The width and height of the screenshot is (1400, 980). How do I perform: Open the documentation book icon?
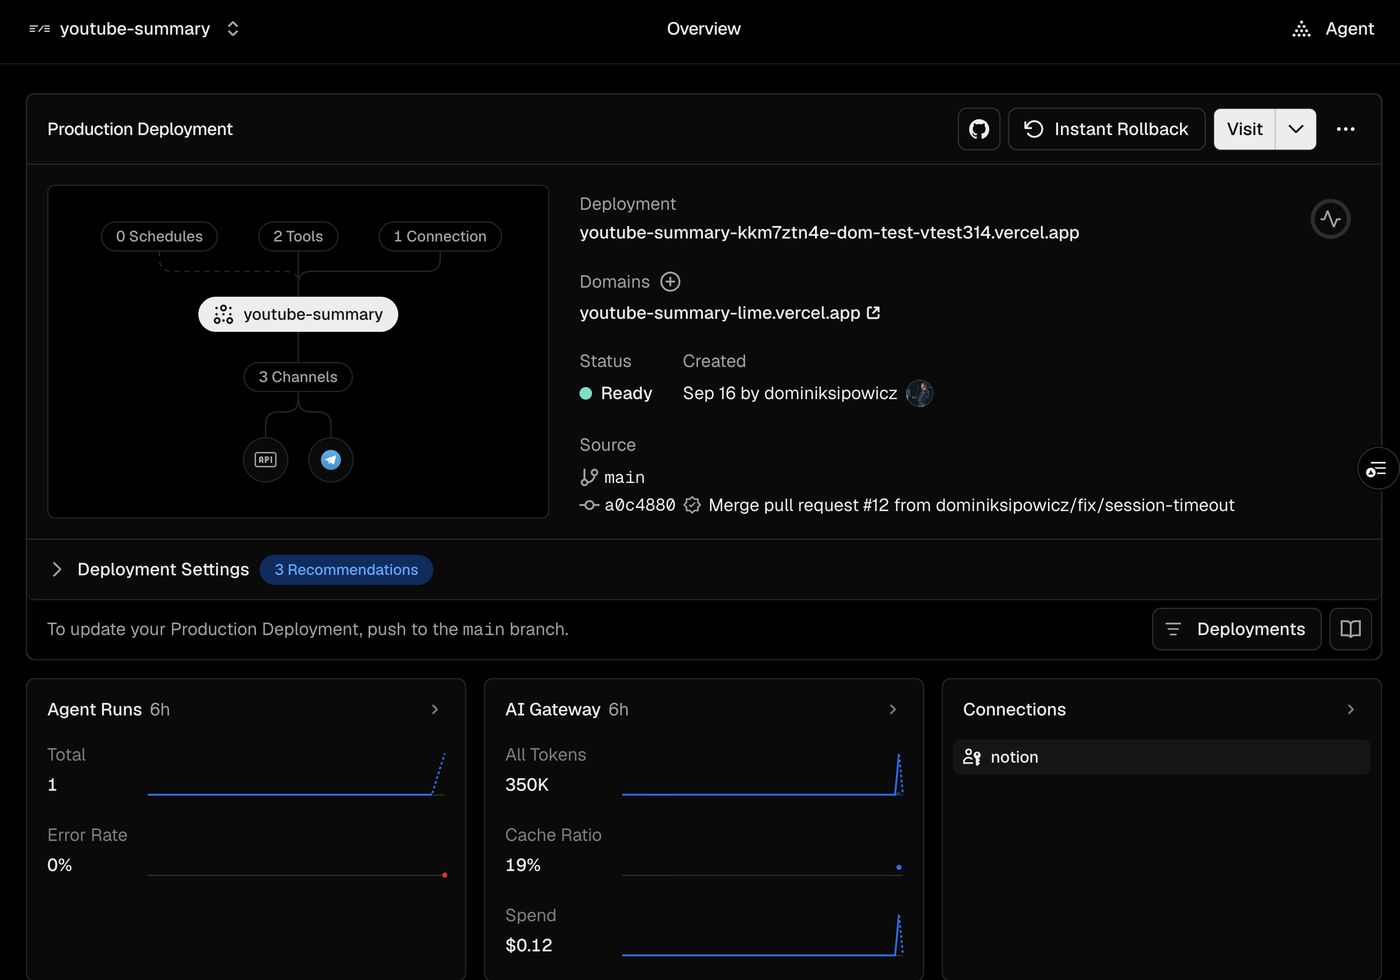1350,629
